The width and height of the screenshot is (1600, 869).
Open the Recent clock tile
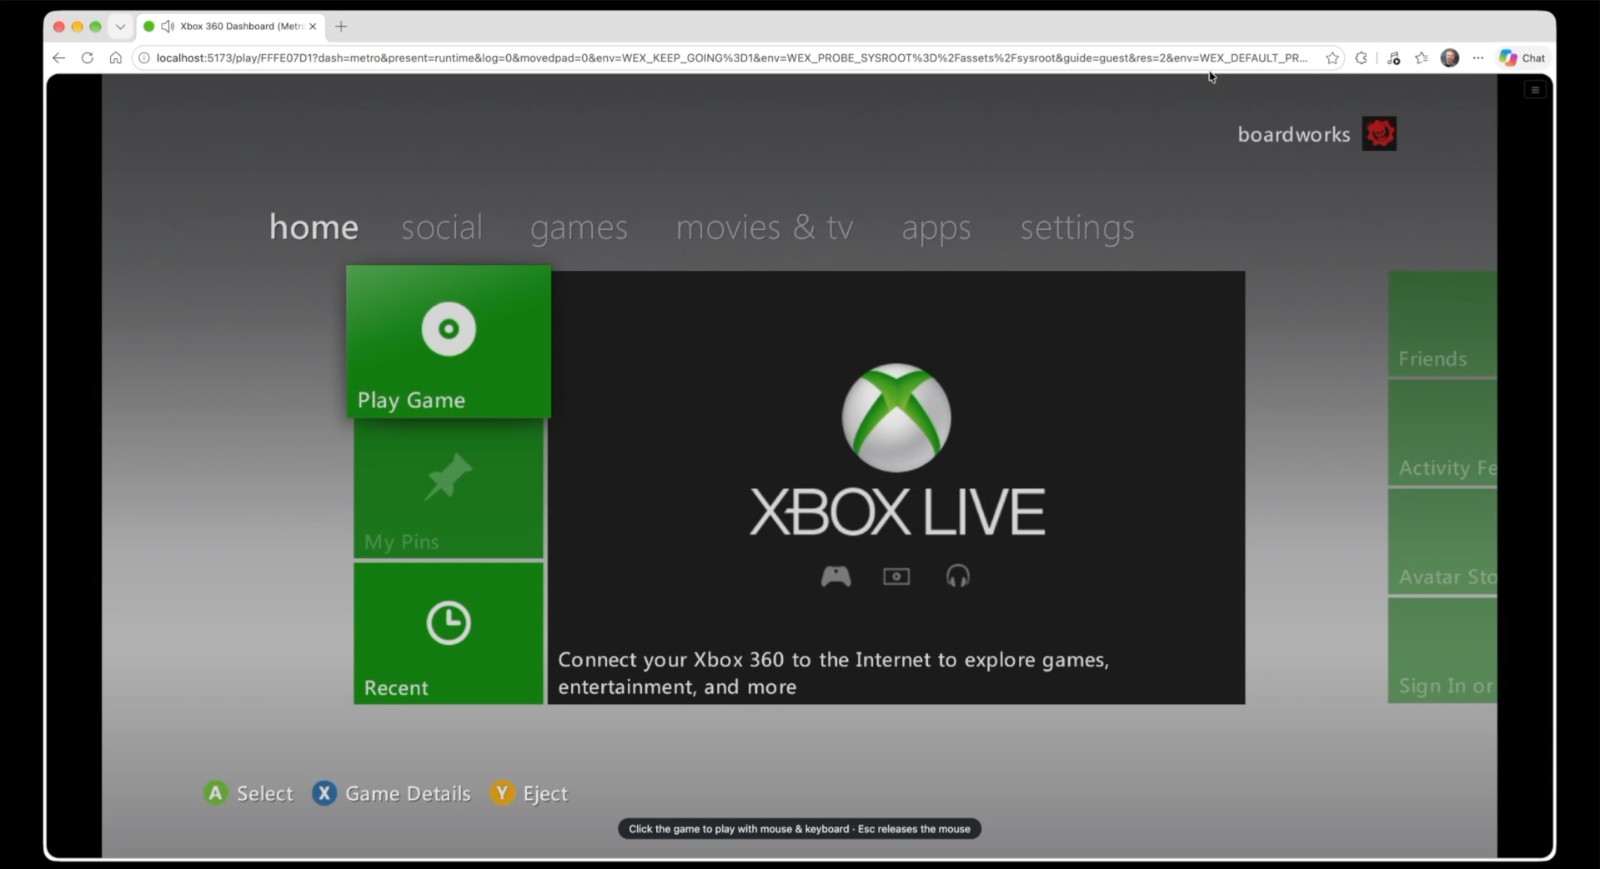point(448,633)
